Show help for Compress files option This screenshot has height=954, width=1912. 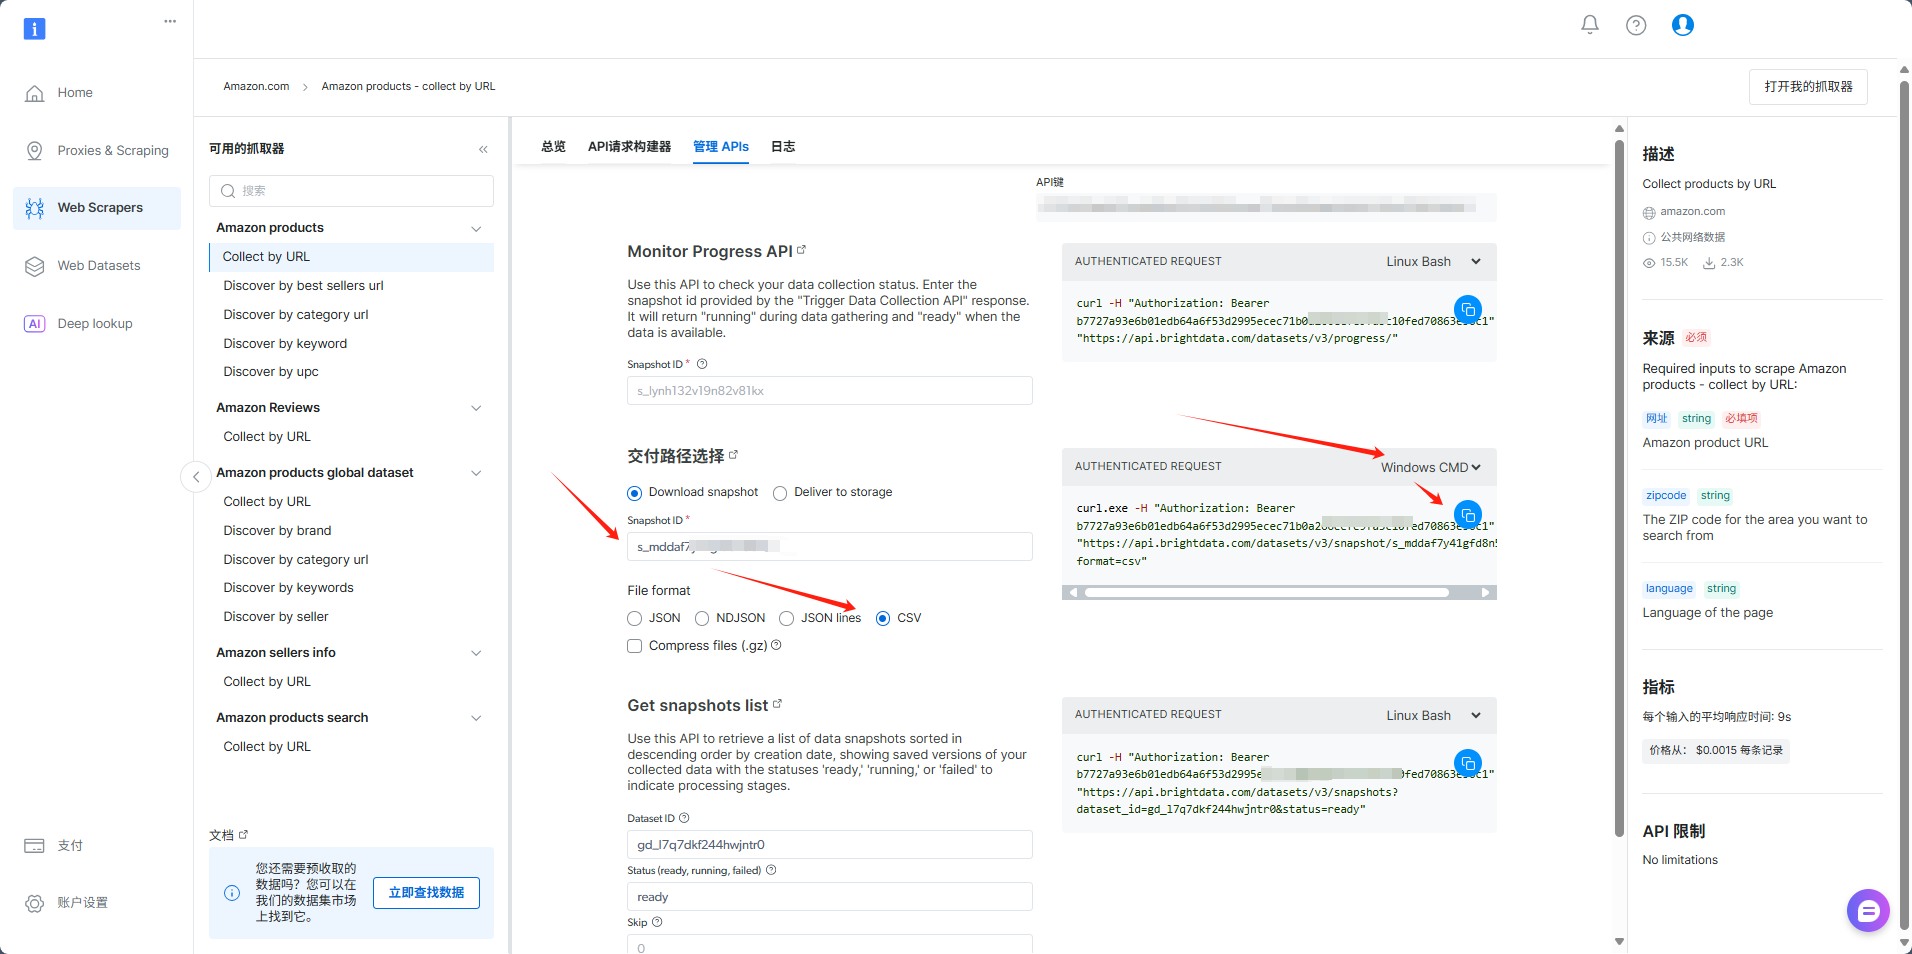(776, 645)
